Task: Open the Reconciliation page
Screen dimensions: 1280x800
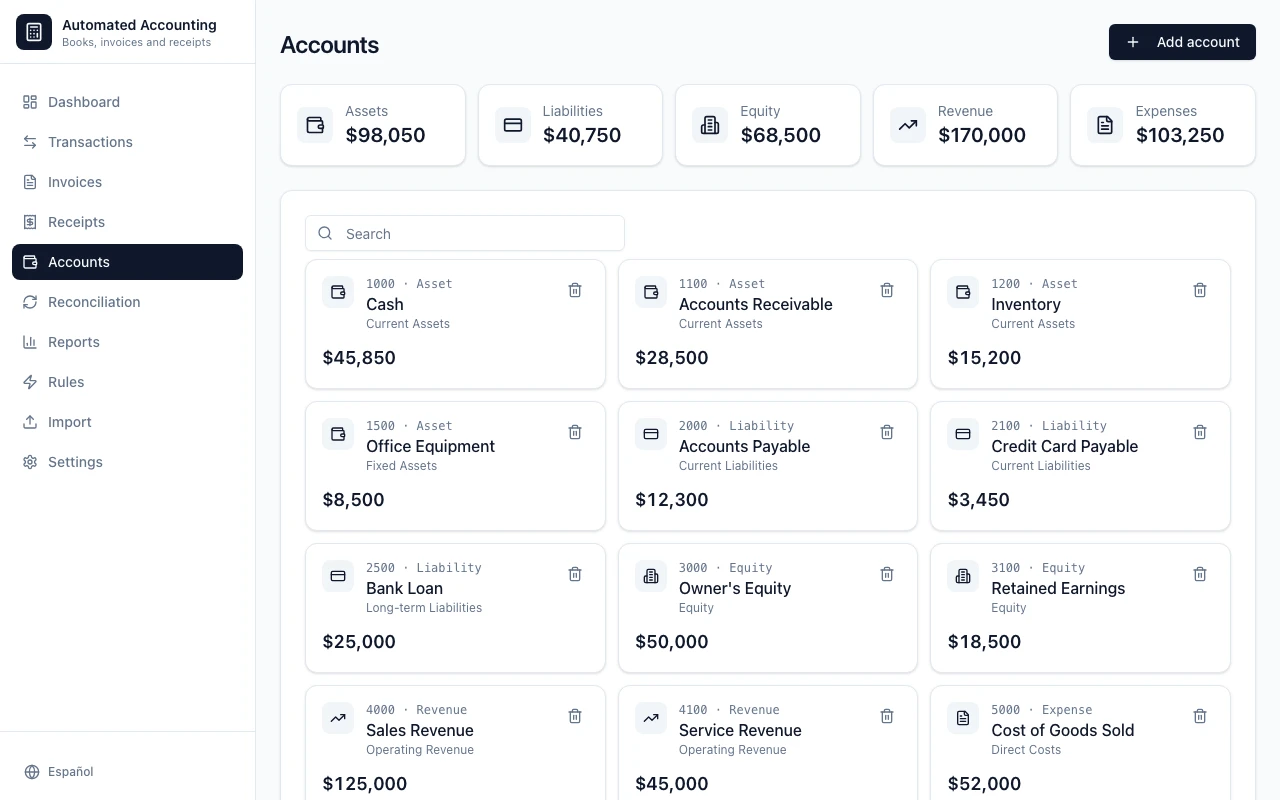Action: click(x=127, y=302)
